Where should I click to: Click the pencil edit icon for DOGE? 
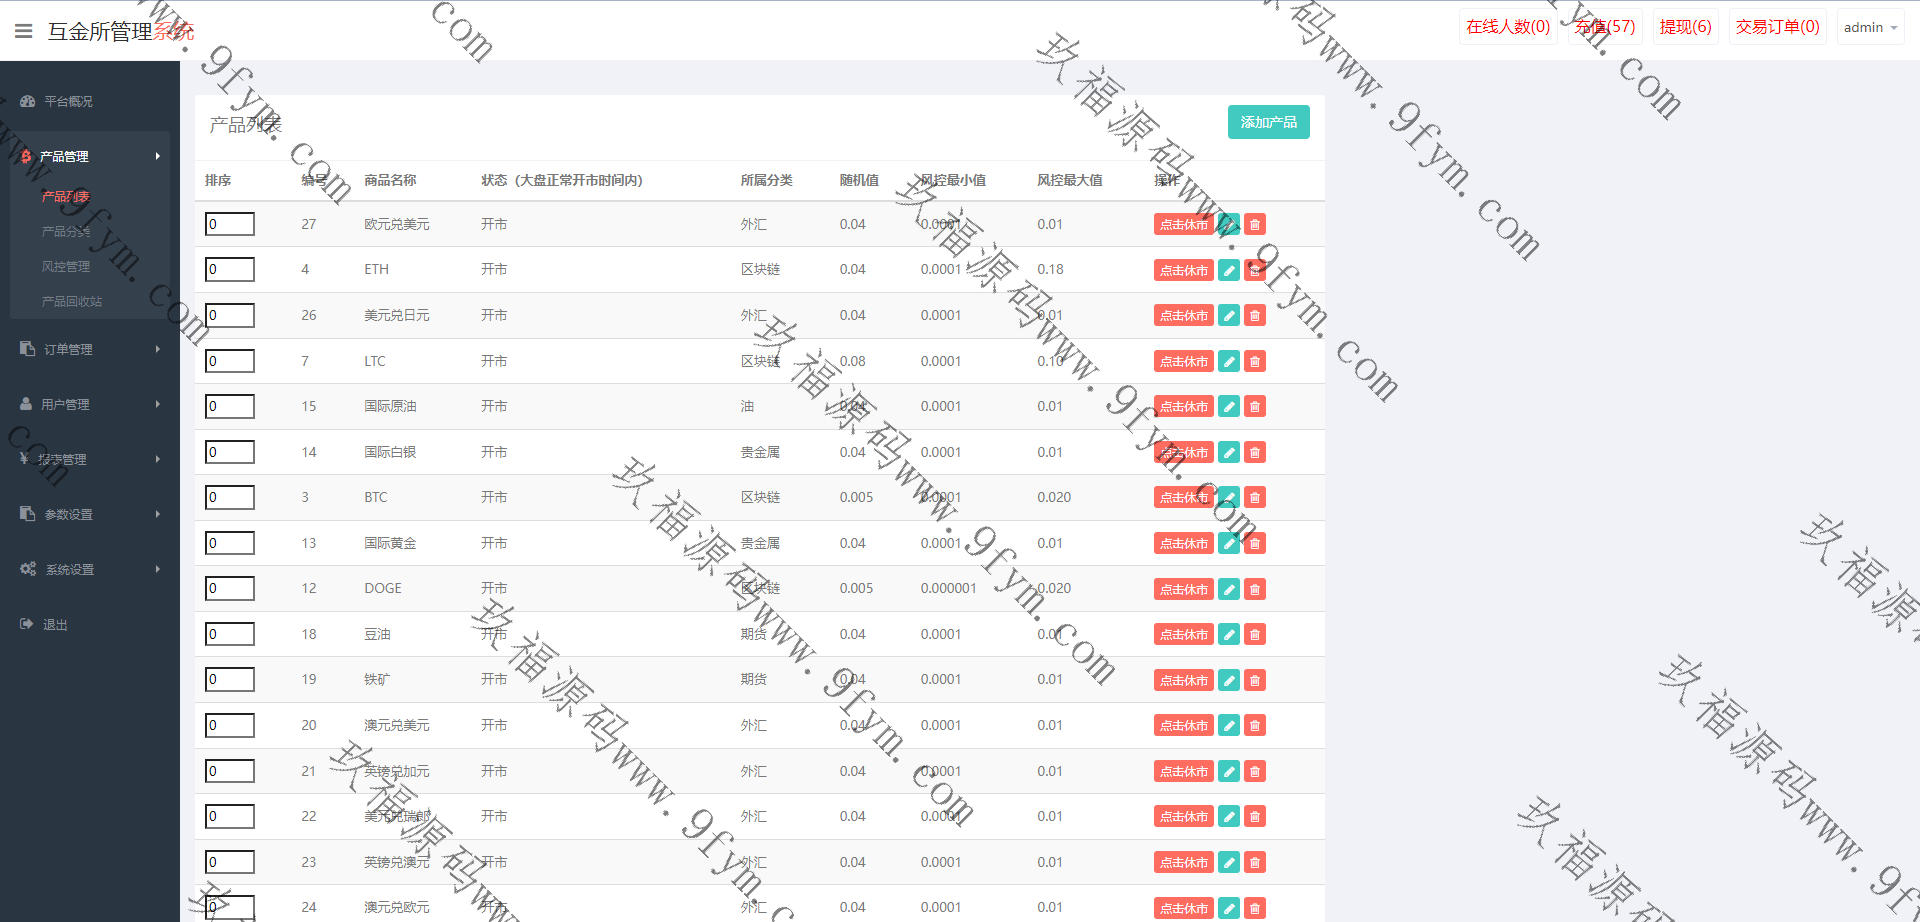(x=1229, y=589)
